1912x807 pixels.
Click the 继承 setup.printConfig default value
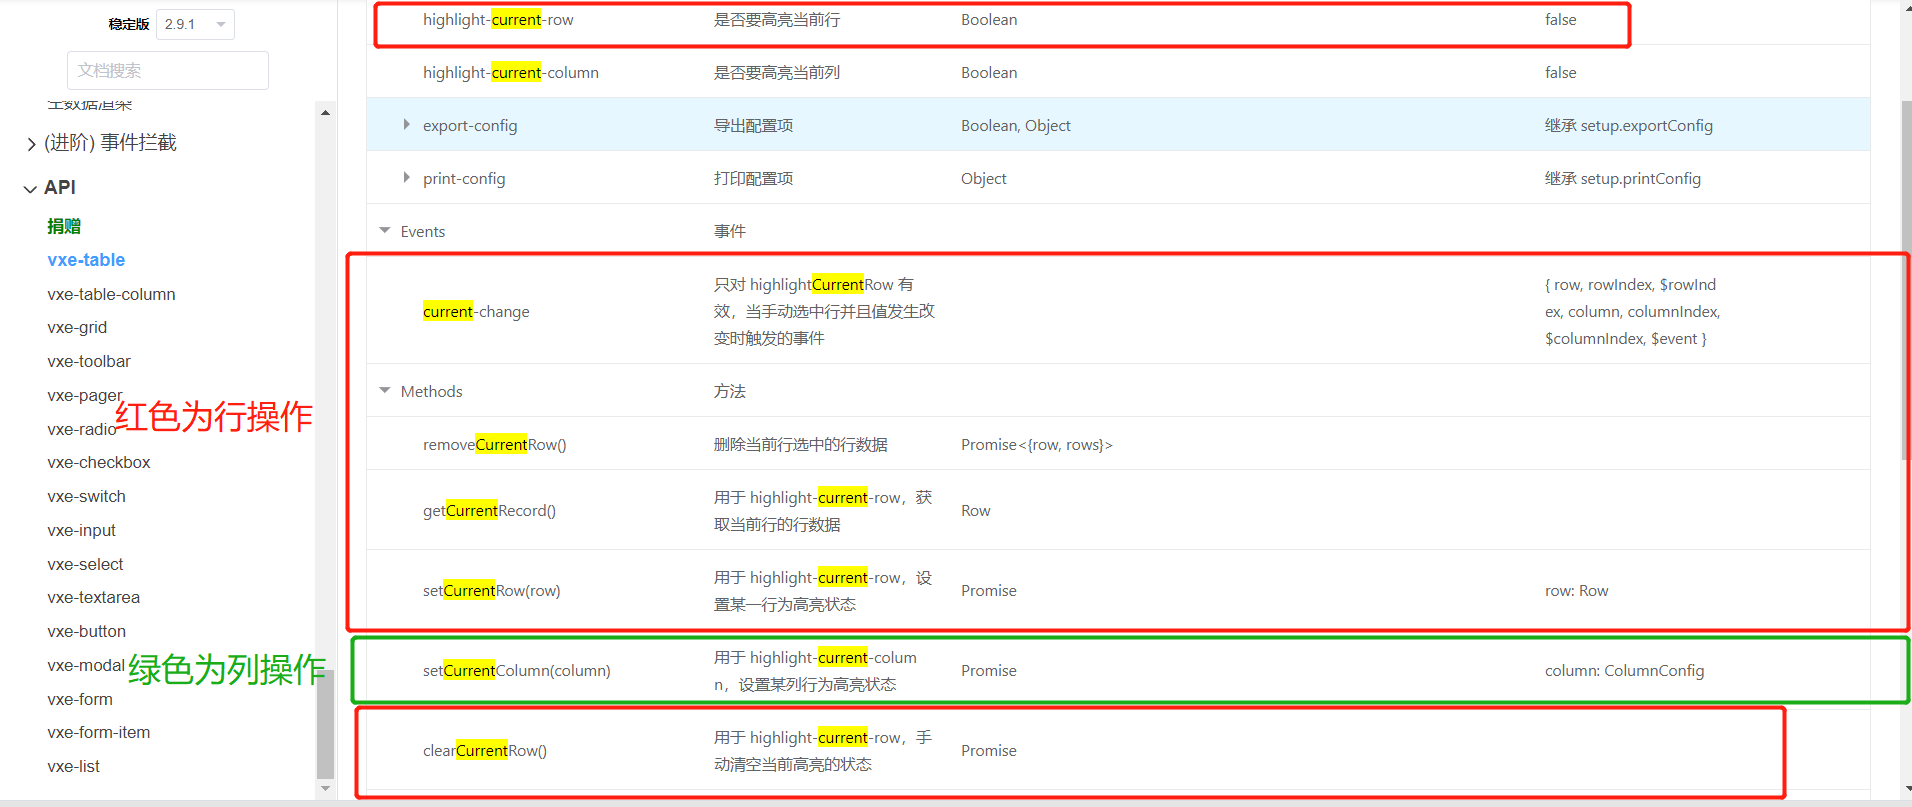point(1623,179)
